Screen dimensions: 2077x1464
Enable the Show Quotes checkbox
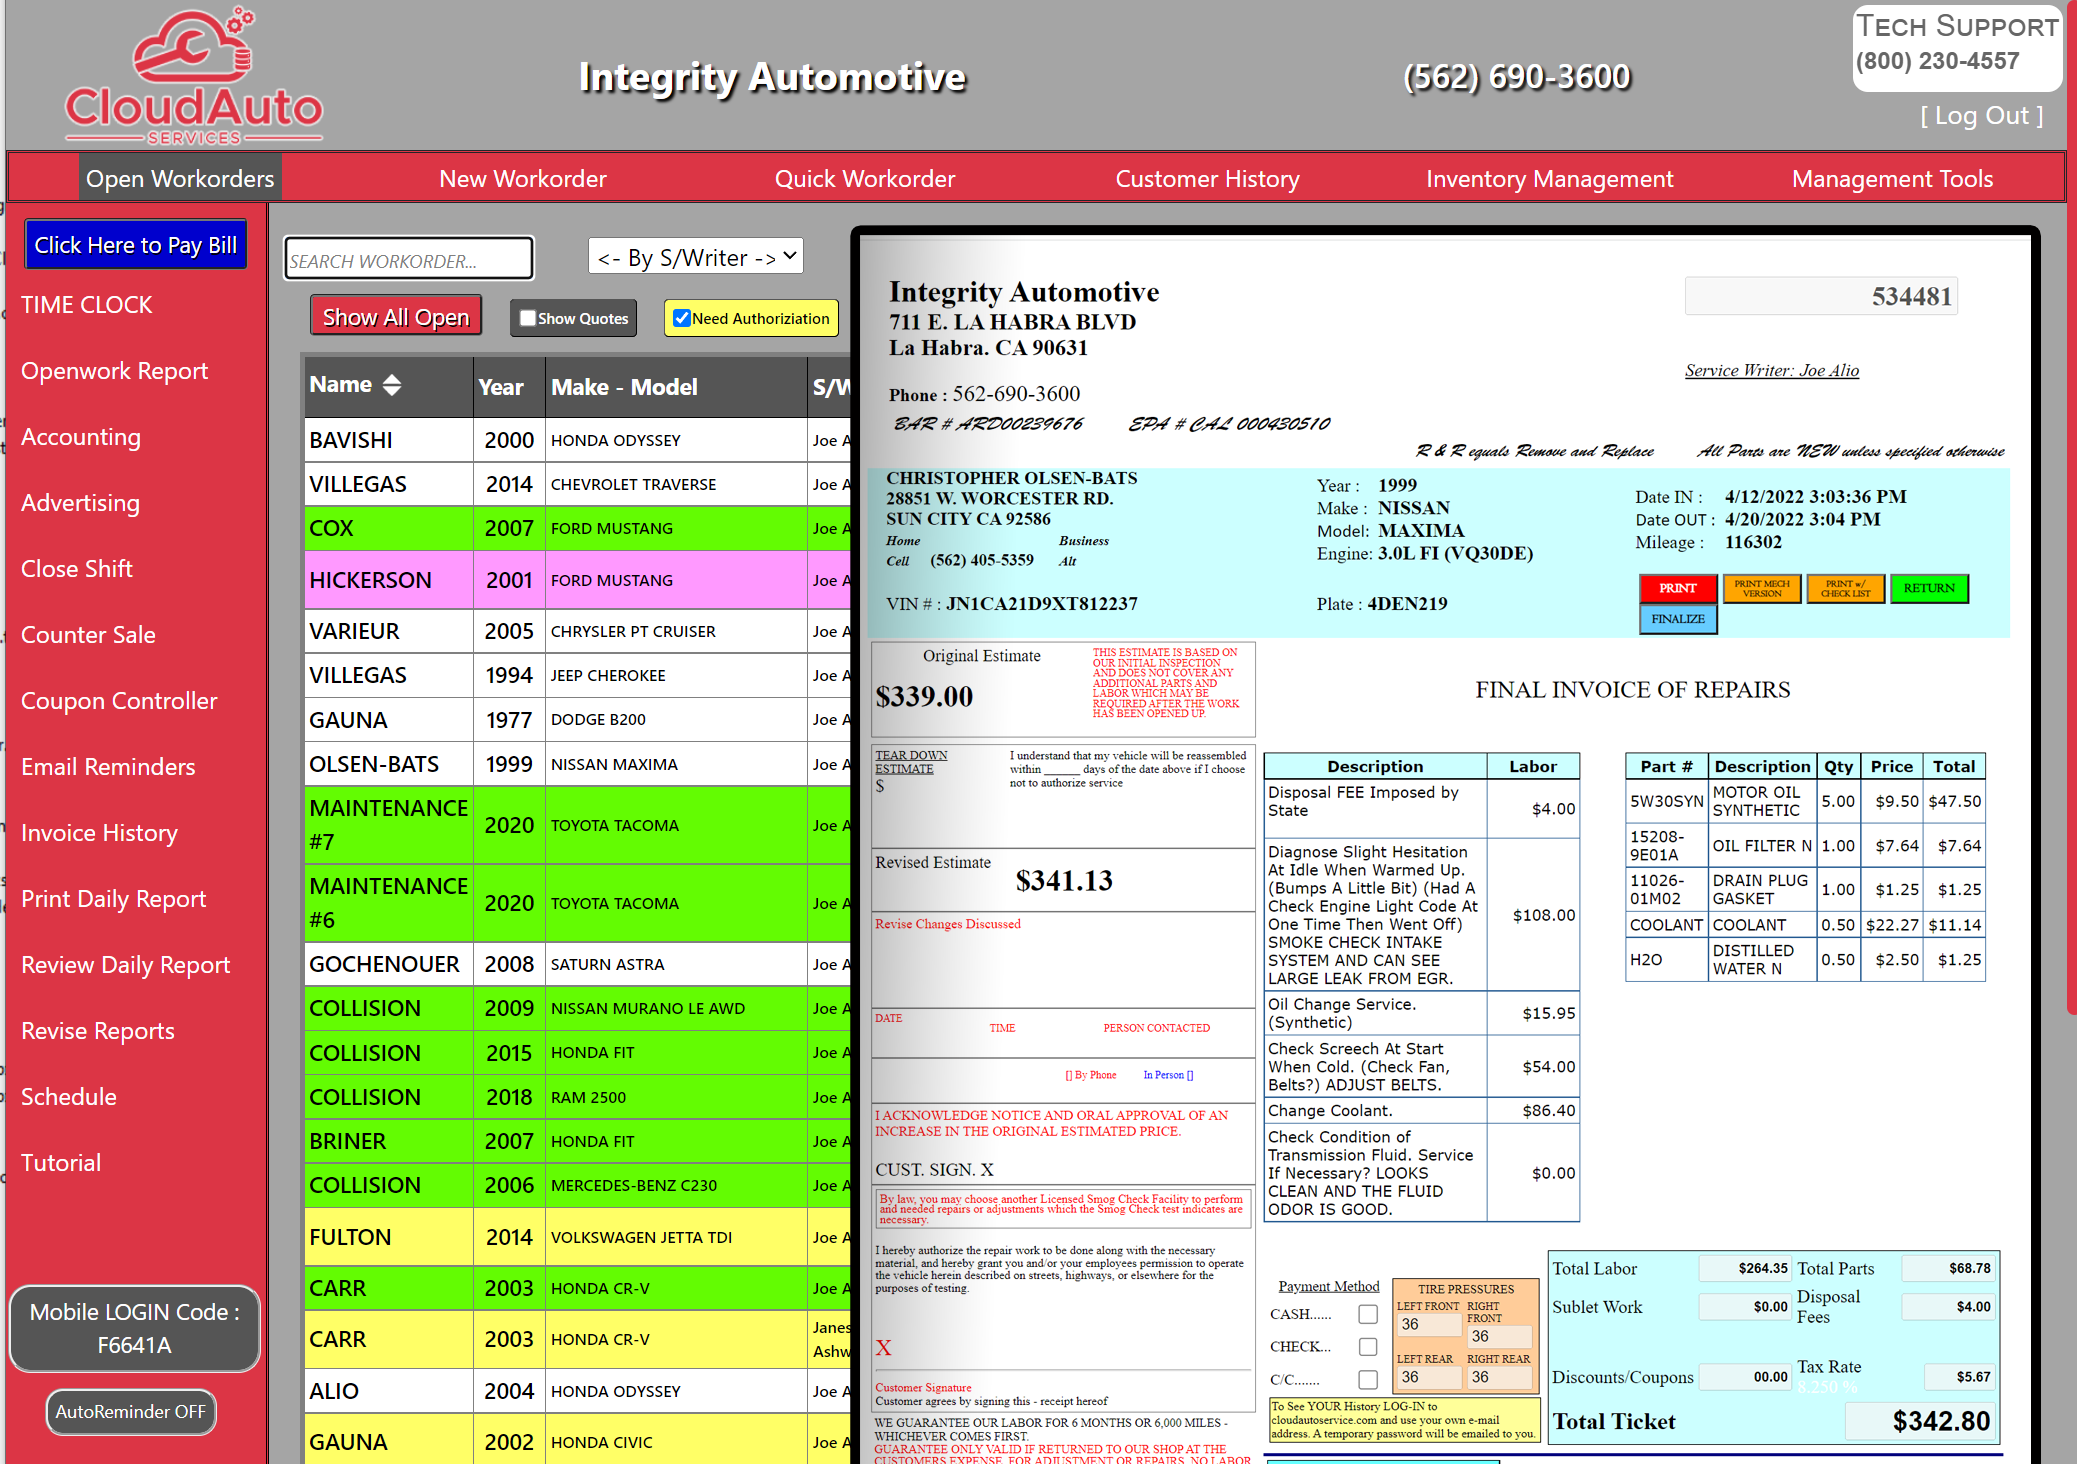click(x=528, y=318)
